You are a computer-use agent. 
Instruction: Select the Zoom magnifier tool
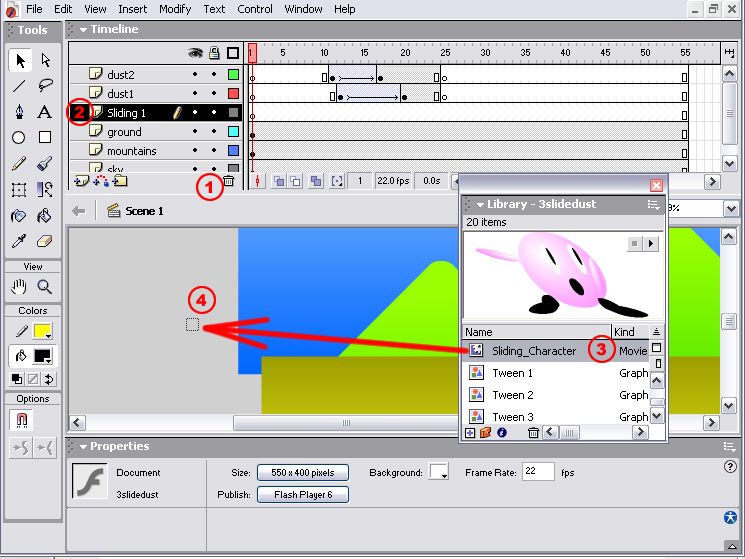click(45, 287)
